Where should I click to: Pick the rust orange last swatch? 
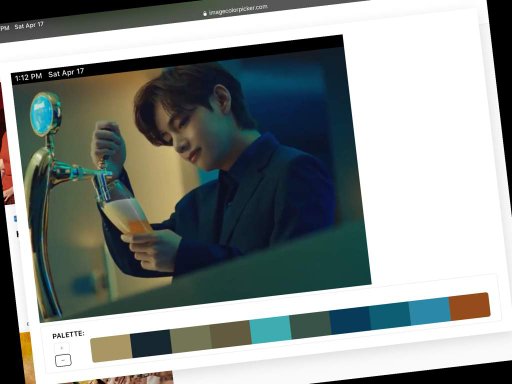[470, 306]
